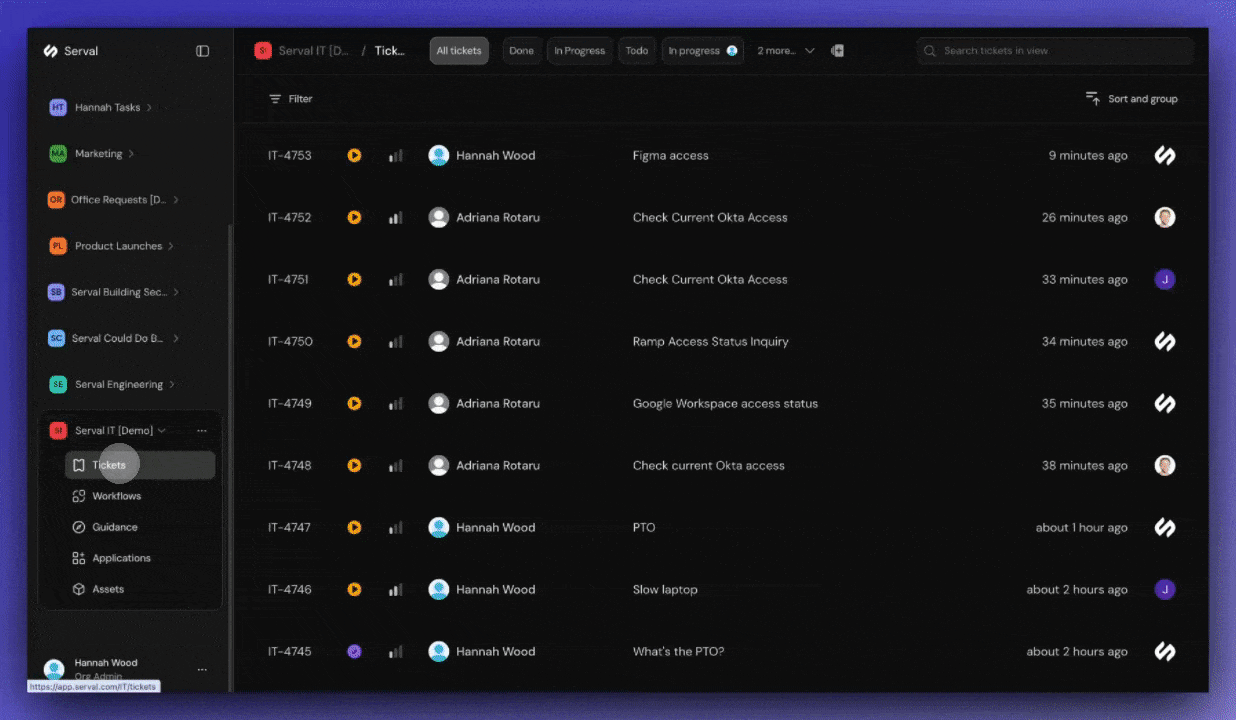Click the status icon for ticket IT-4753
Screen dimensions: 1236x720
354,156
